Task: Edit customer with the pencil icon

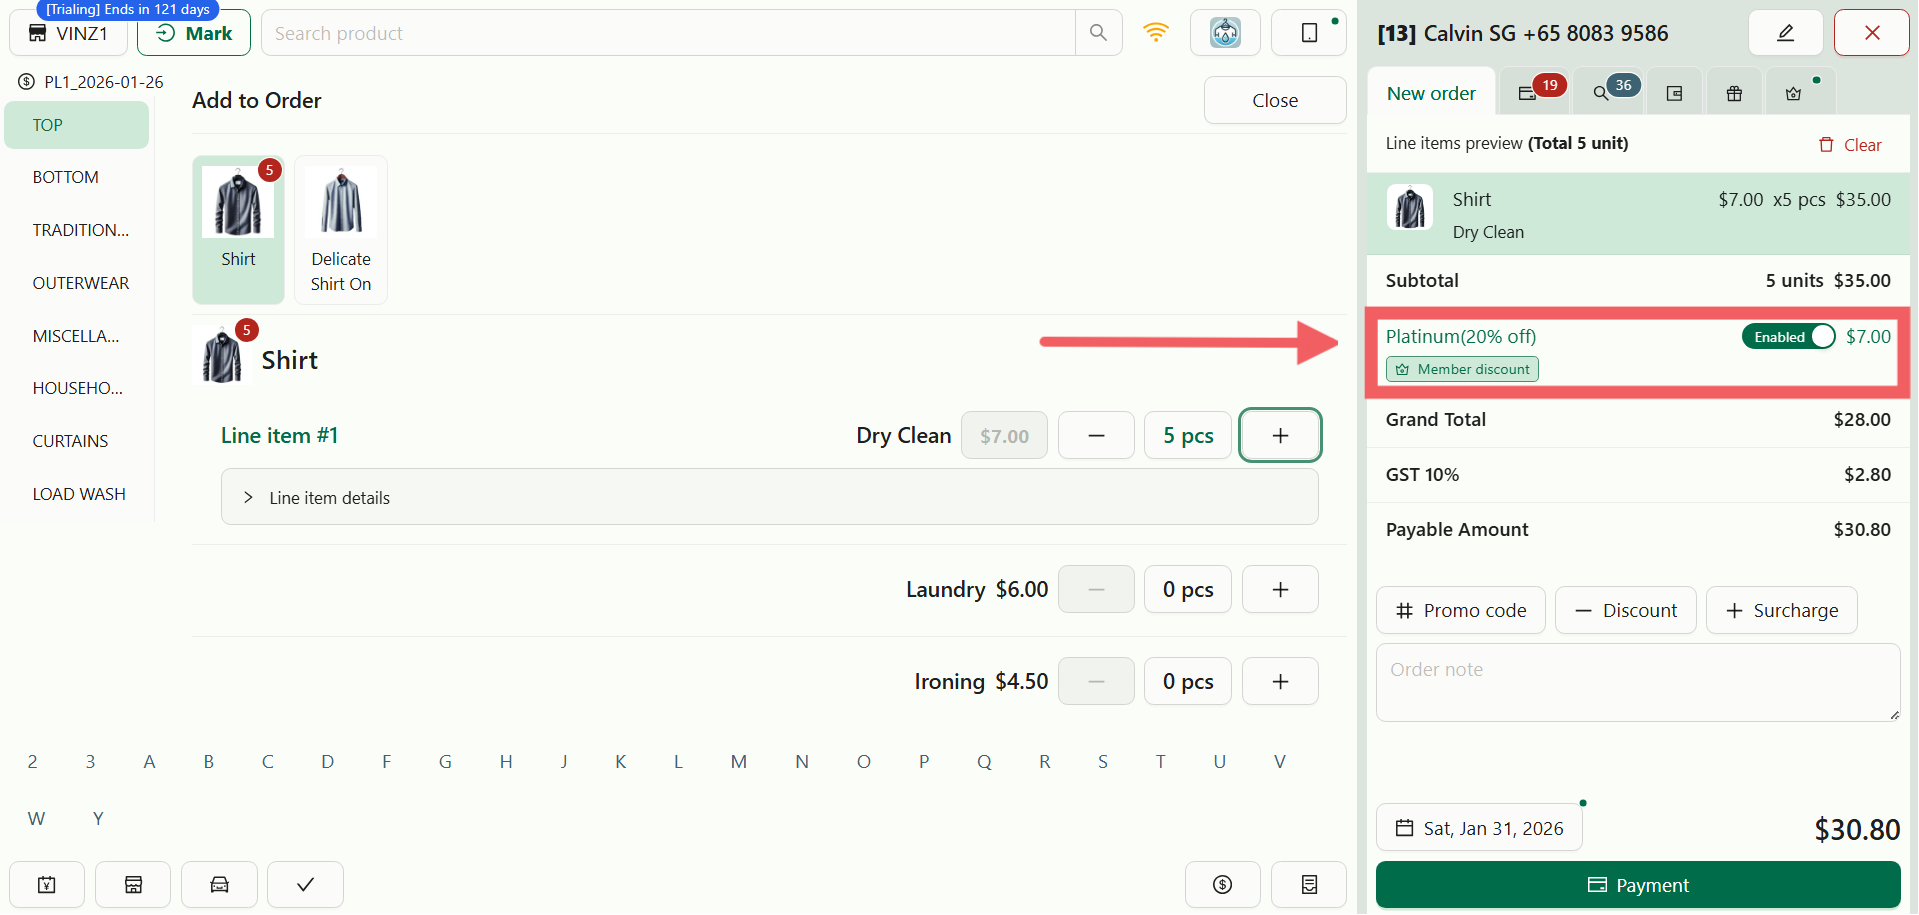Action: click(x=1785, y=33)
